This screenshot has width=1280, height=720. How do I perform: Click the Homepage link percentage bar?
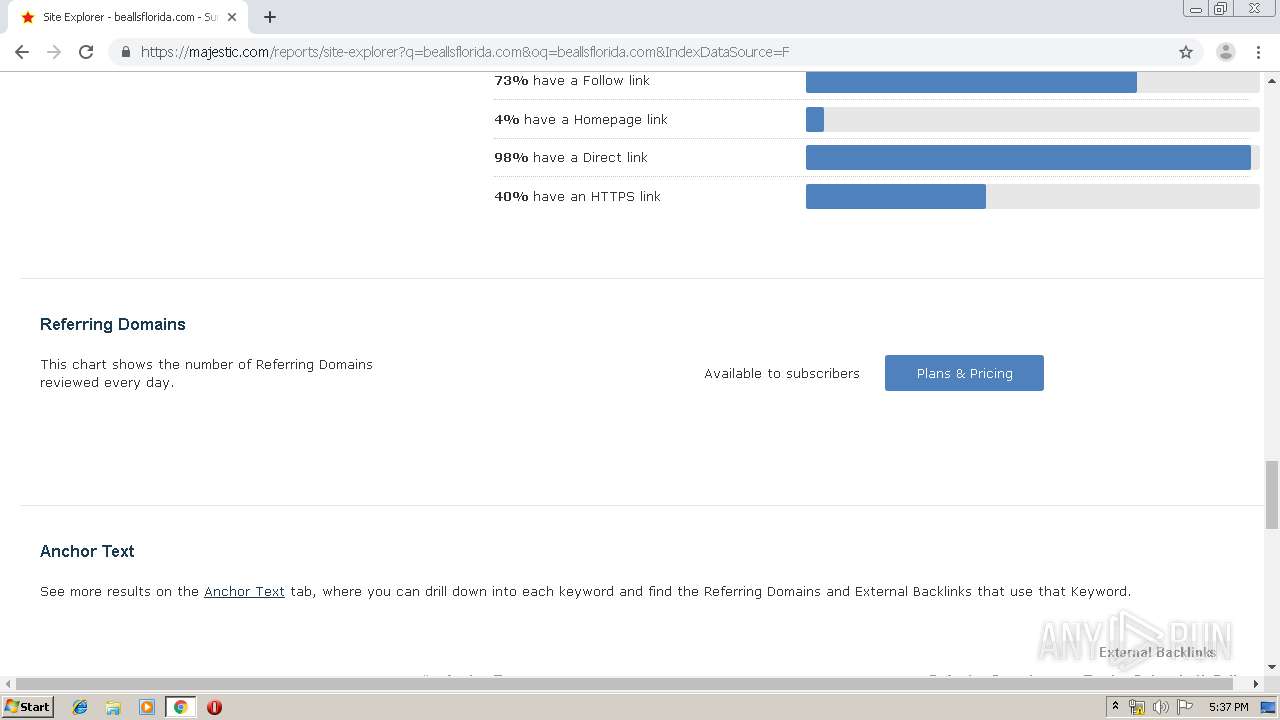tap(1032, 120)
